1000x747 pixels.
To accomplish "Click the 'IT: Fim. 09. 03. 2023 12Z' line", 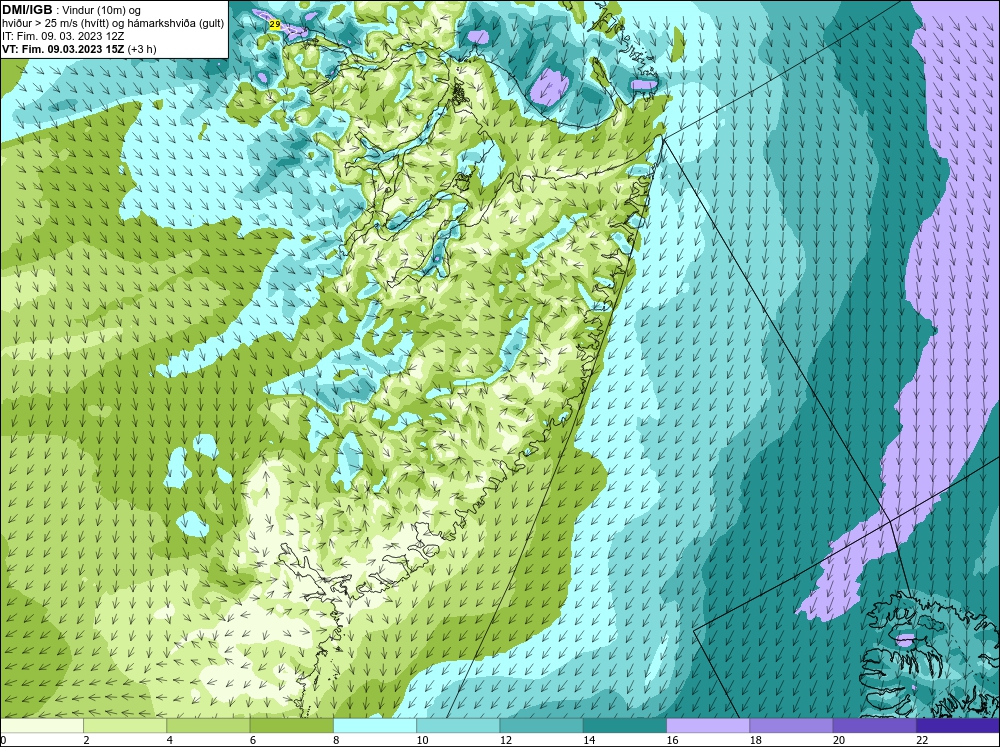I will tap(63, 36).
